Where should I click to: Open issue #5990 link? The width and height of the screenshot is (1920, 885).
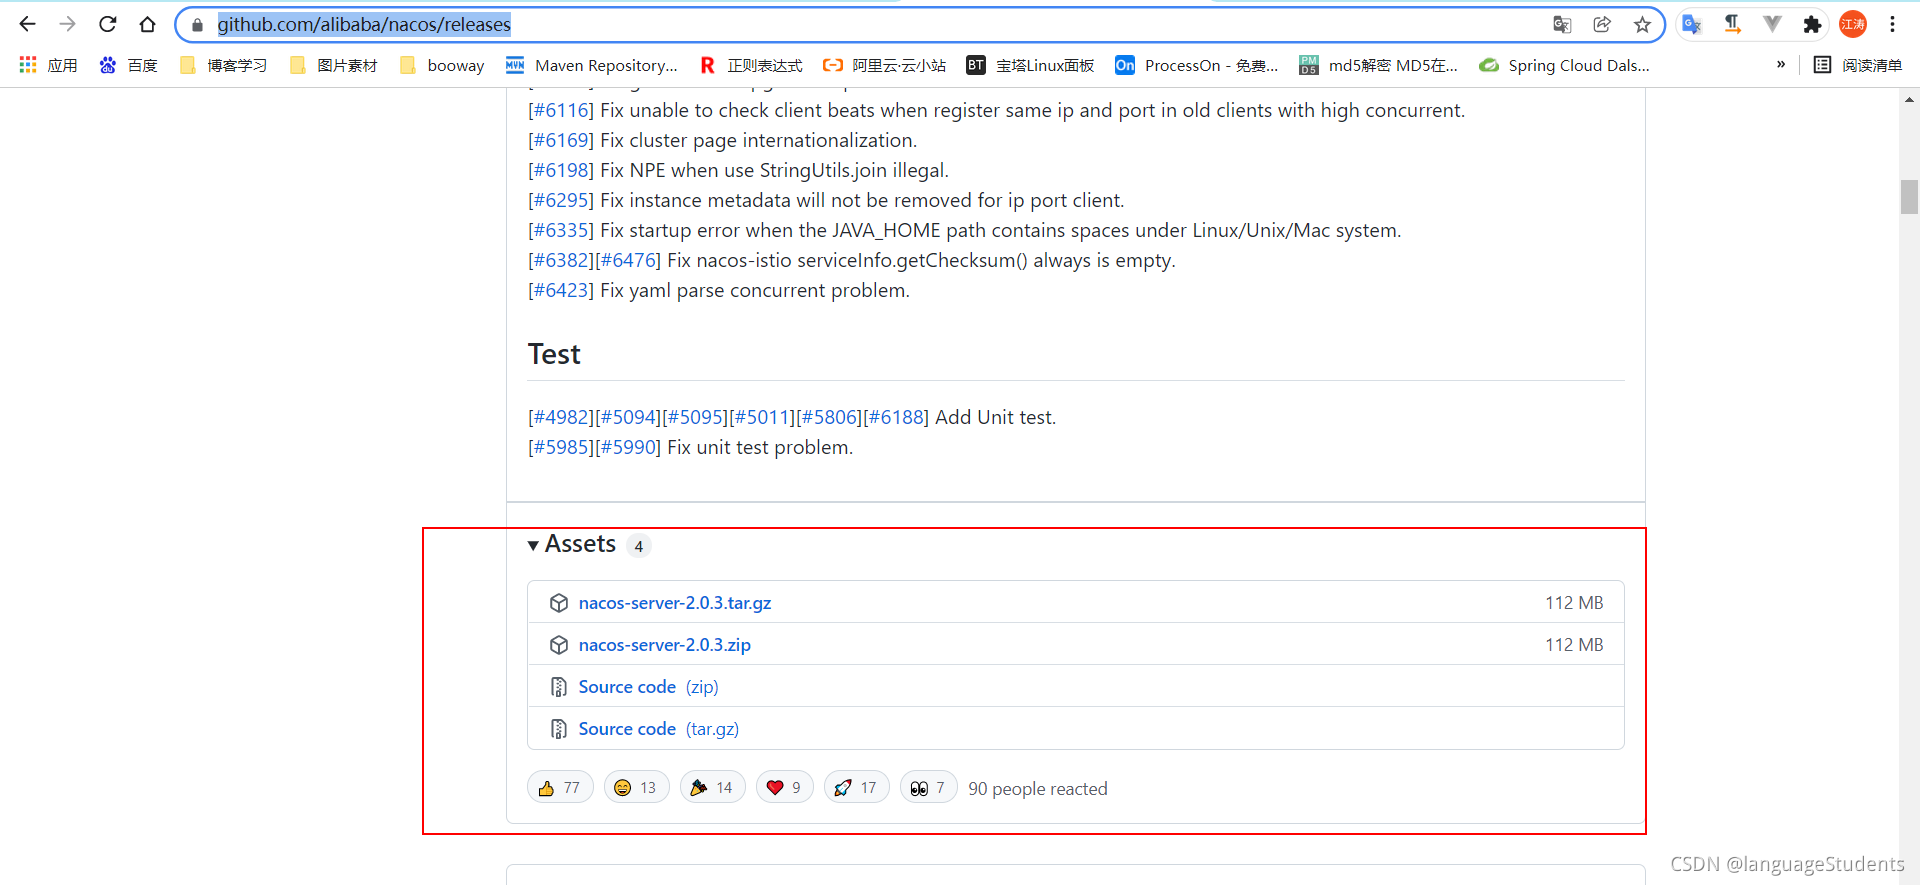(628, 447)
